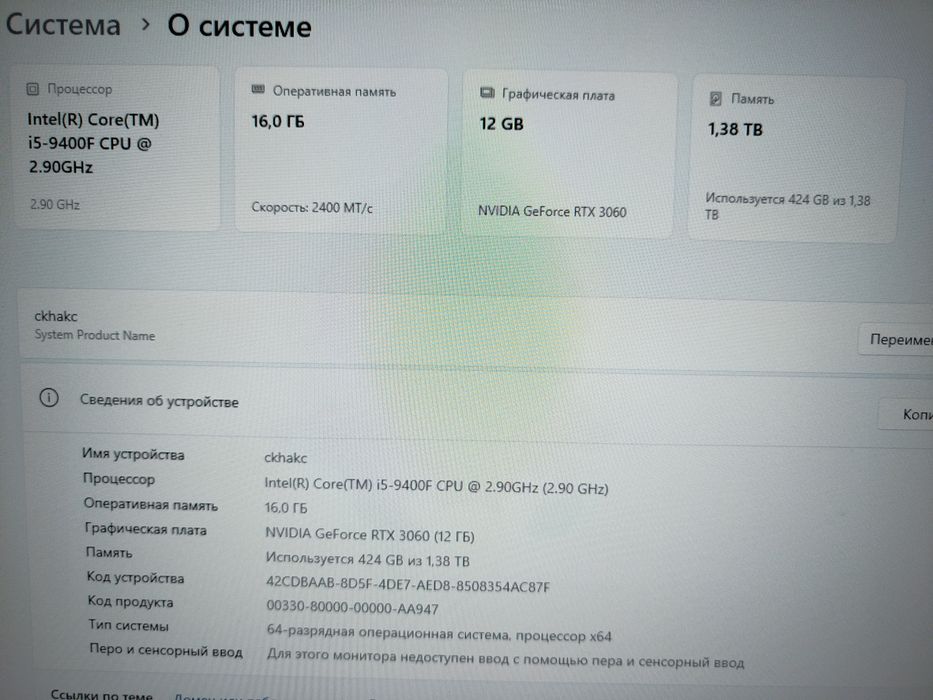Click the small 2.90 GHz caption in processor card

click(x=55, y=204)
